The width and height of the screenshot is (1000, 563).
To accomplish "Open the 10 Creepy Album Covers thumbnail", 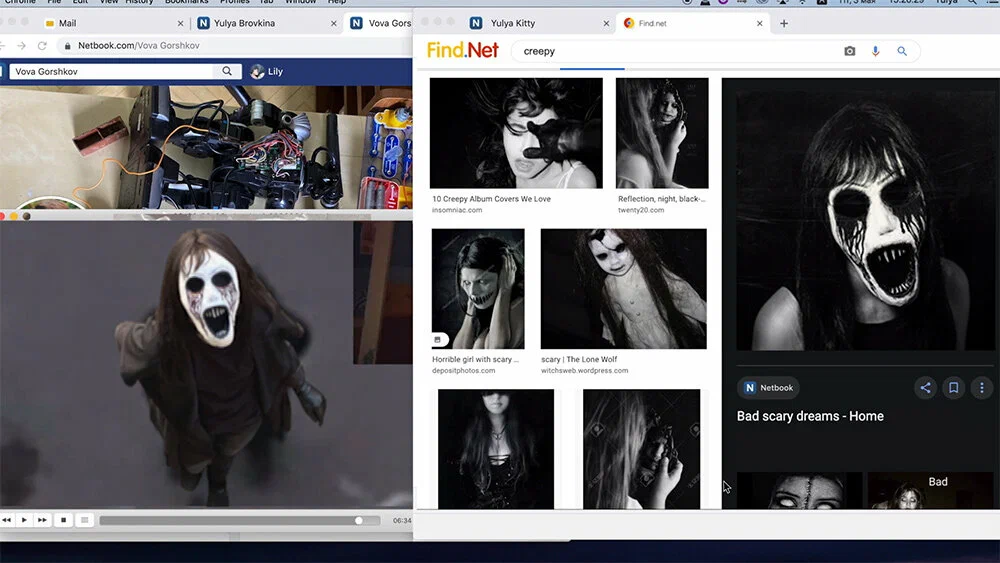I will click(x=516, y=133).
